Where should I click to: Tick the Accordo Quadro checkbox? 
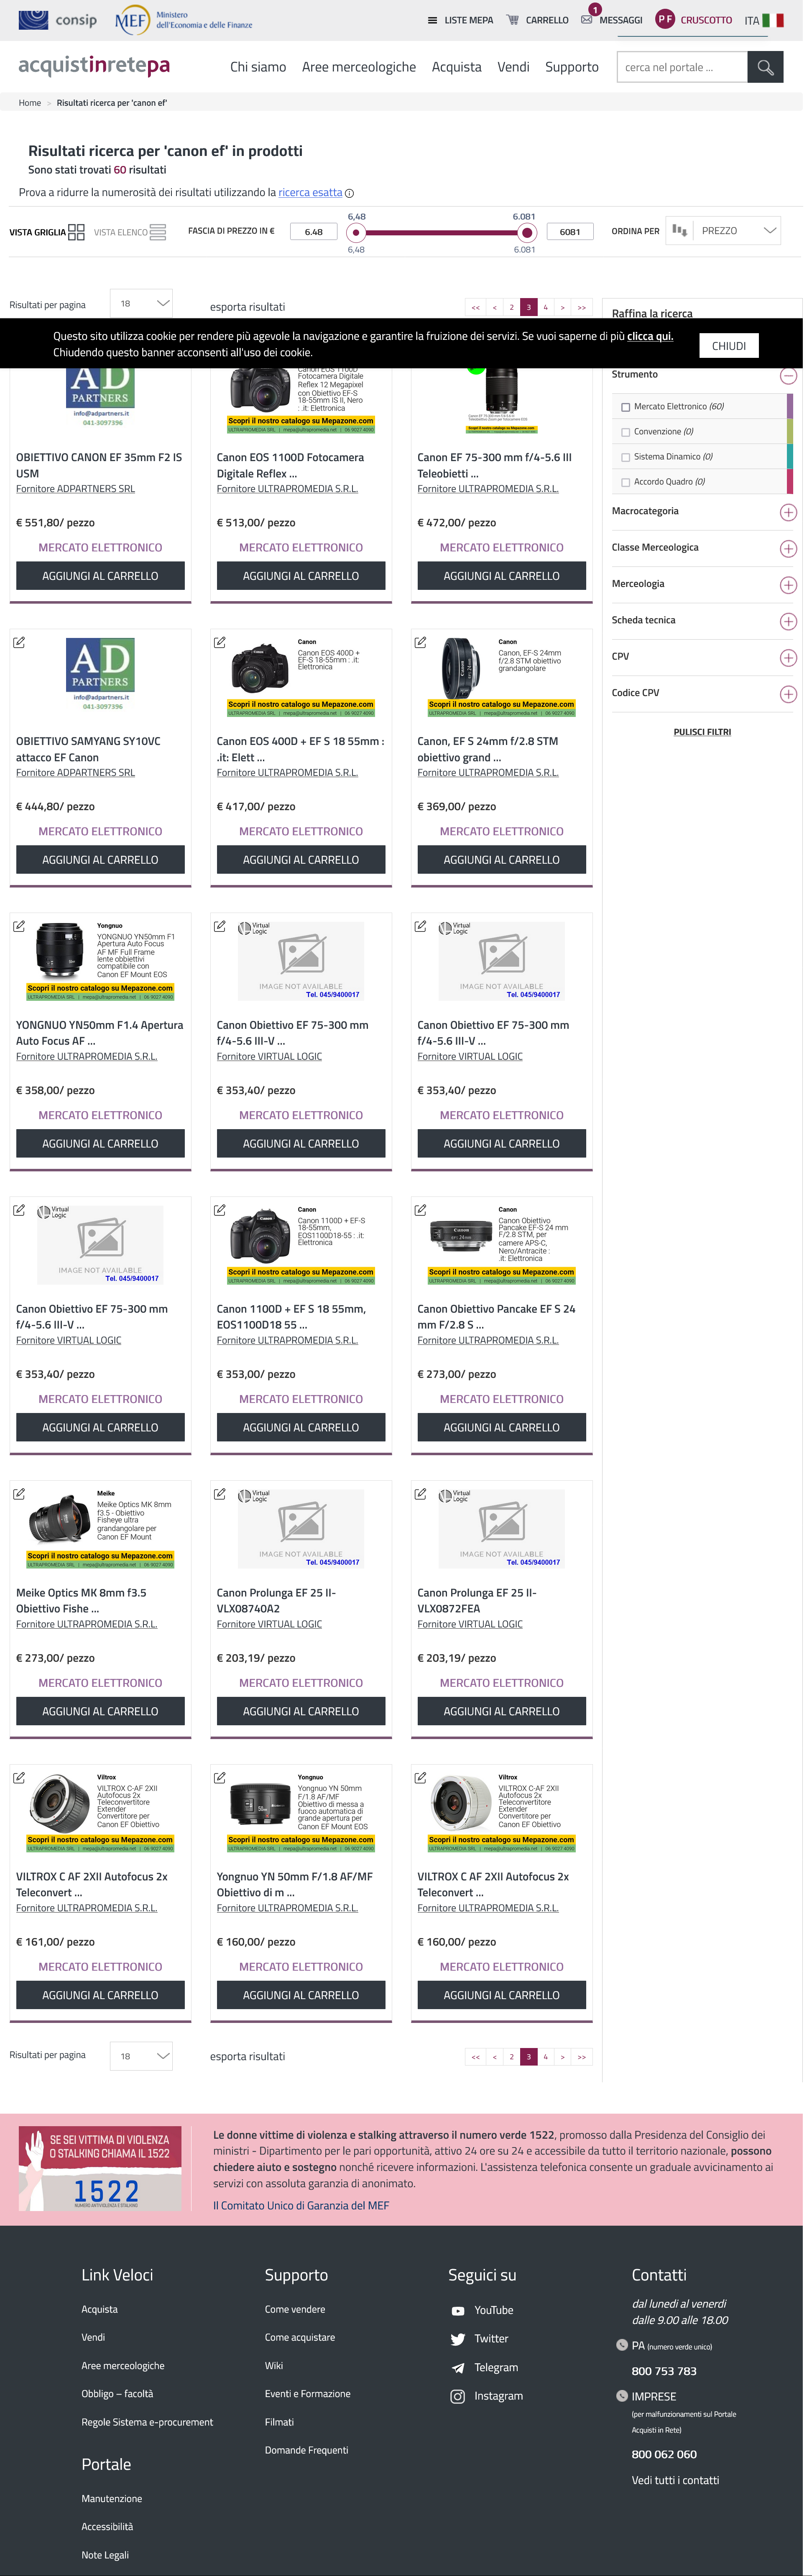tap(626, 482)
